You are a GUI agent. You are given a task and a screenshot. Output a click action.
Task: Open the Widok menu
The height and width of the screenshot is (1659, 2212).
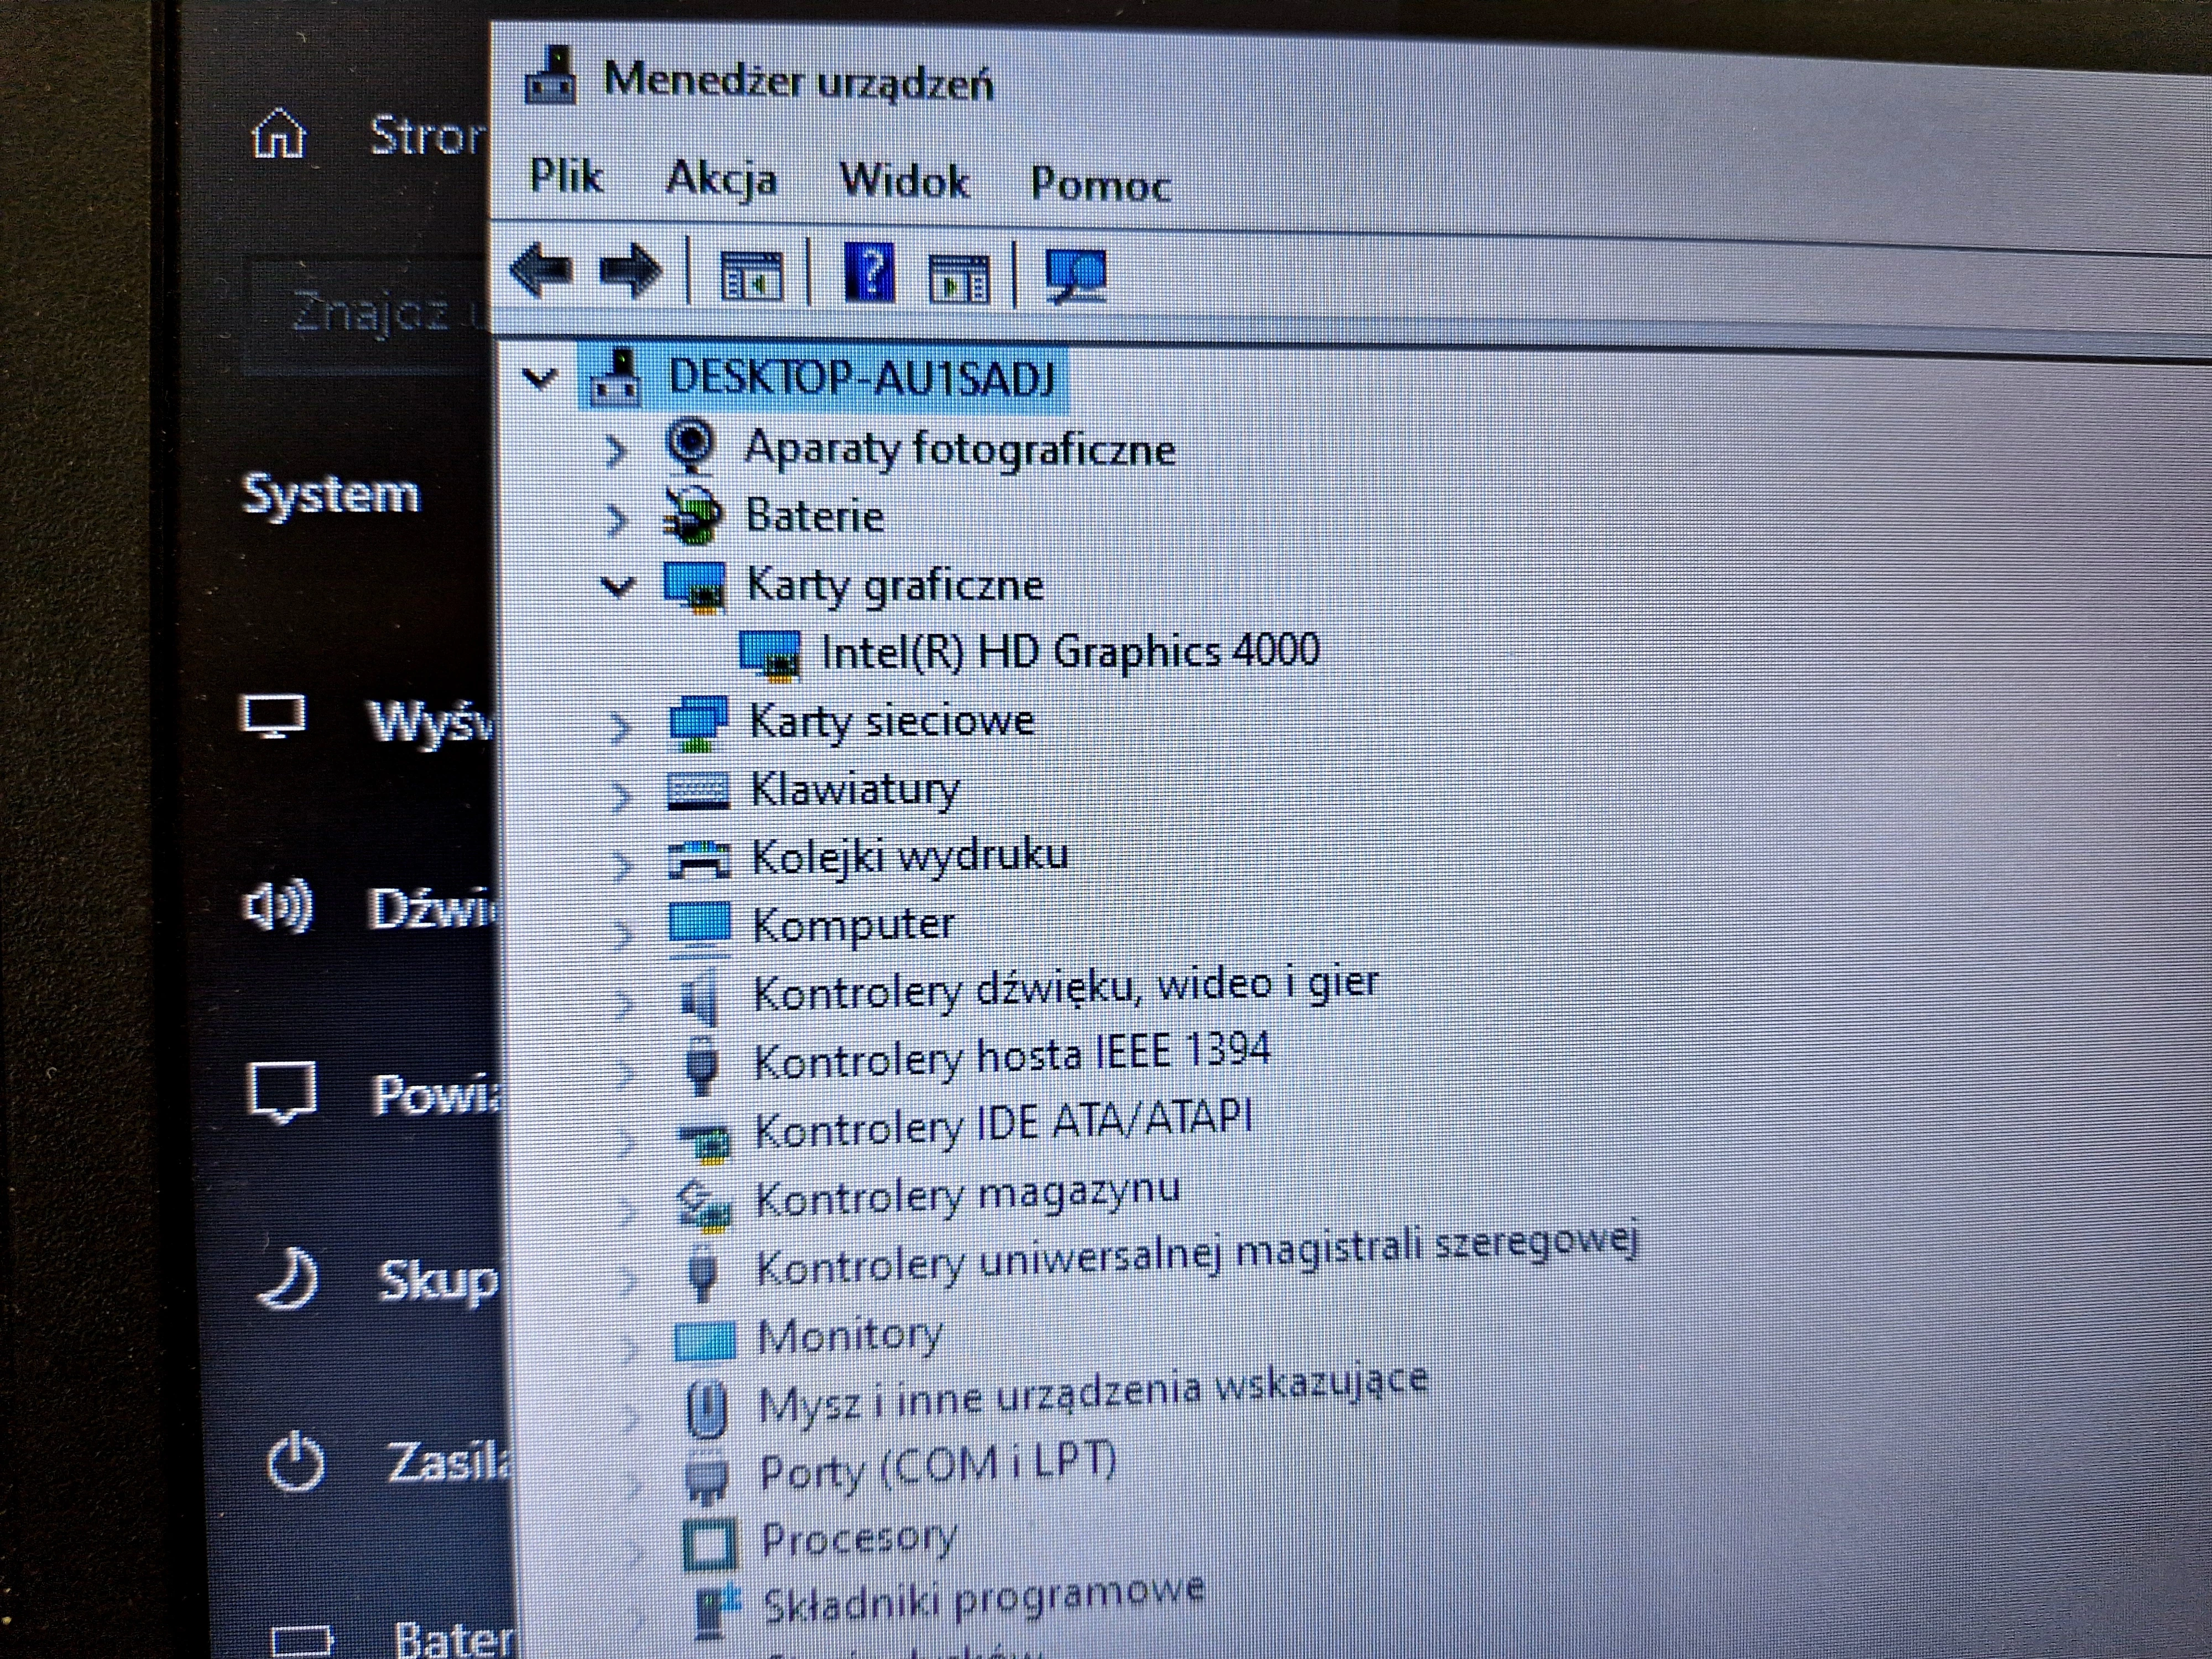coord(903,182)
